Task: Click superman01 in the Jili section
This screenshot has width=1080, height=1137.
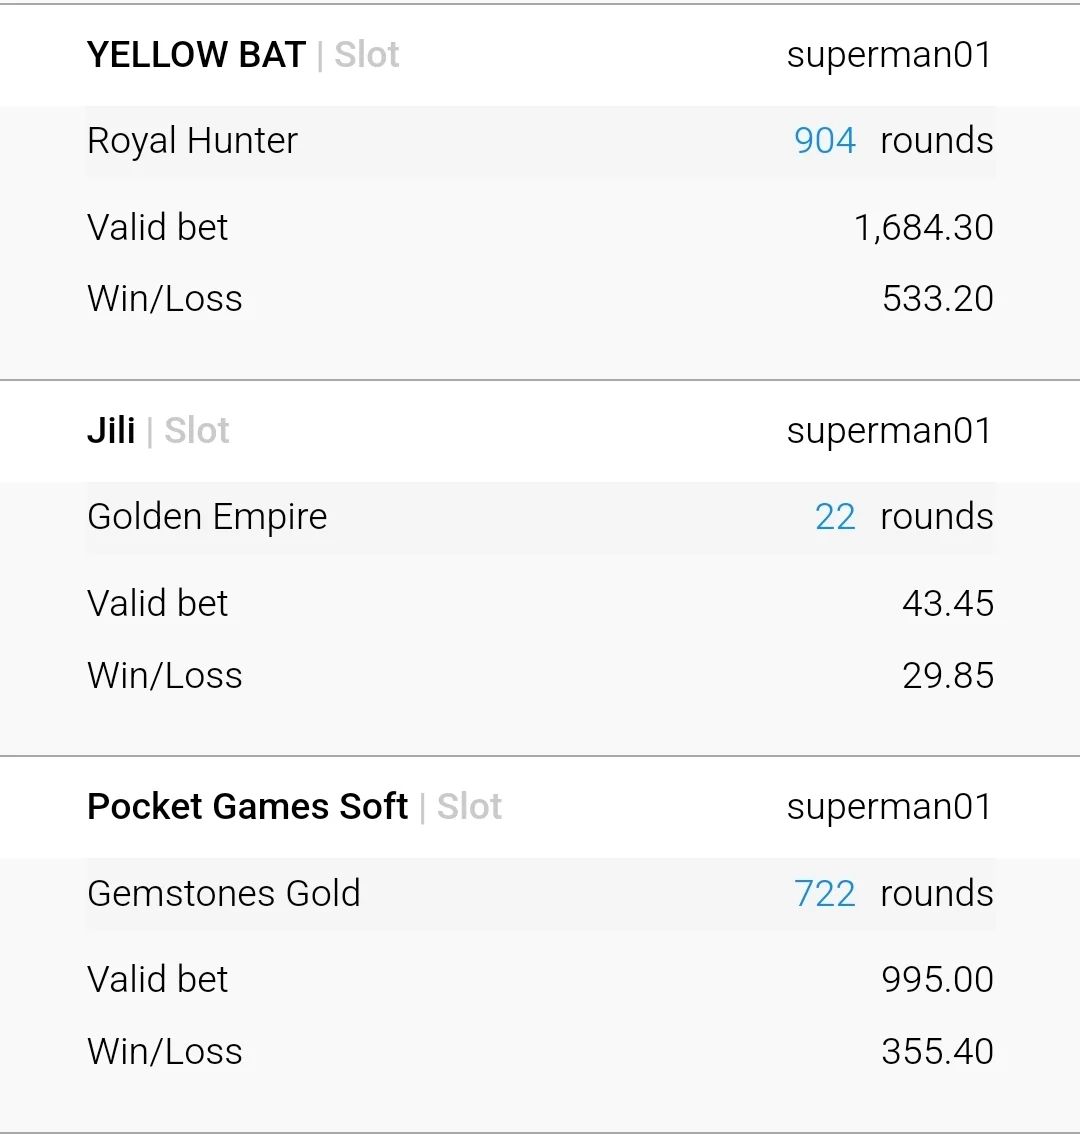Action: [890, 431]
